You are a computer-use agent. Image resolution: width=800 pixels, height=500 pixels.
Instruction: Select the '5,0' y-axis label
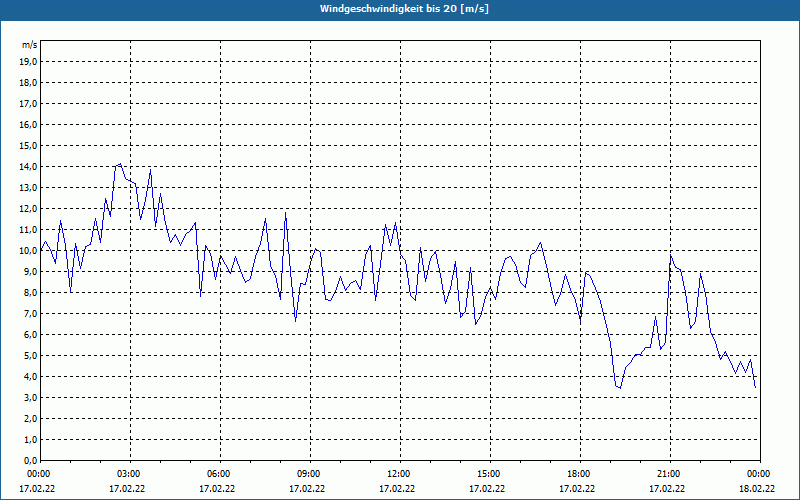point(31,356)
